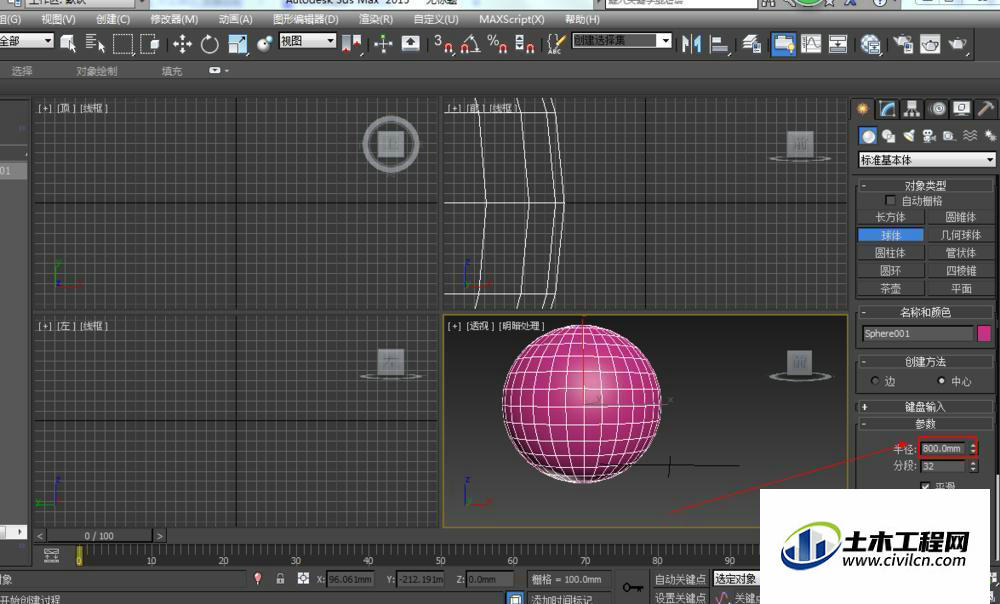The height and width of the screenshot is (604, 1000).
Task: Click the 长方体 box button
Action: [x=890, y=217]
